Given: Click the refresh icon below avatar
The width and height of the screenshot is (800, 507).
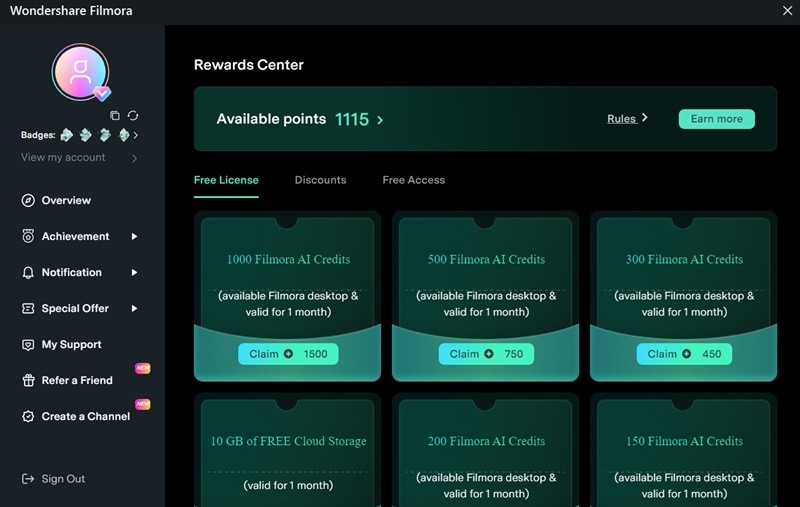Looking at the screenshot, I should [133, 115].
